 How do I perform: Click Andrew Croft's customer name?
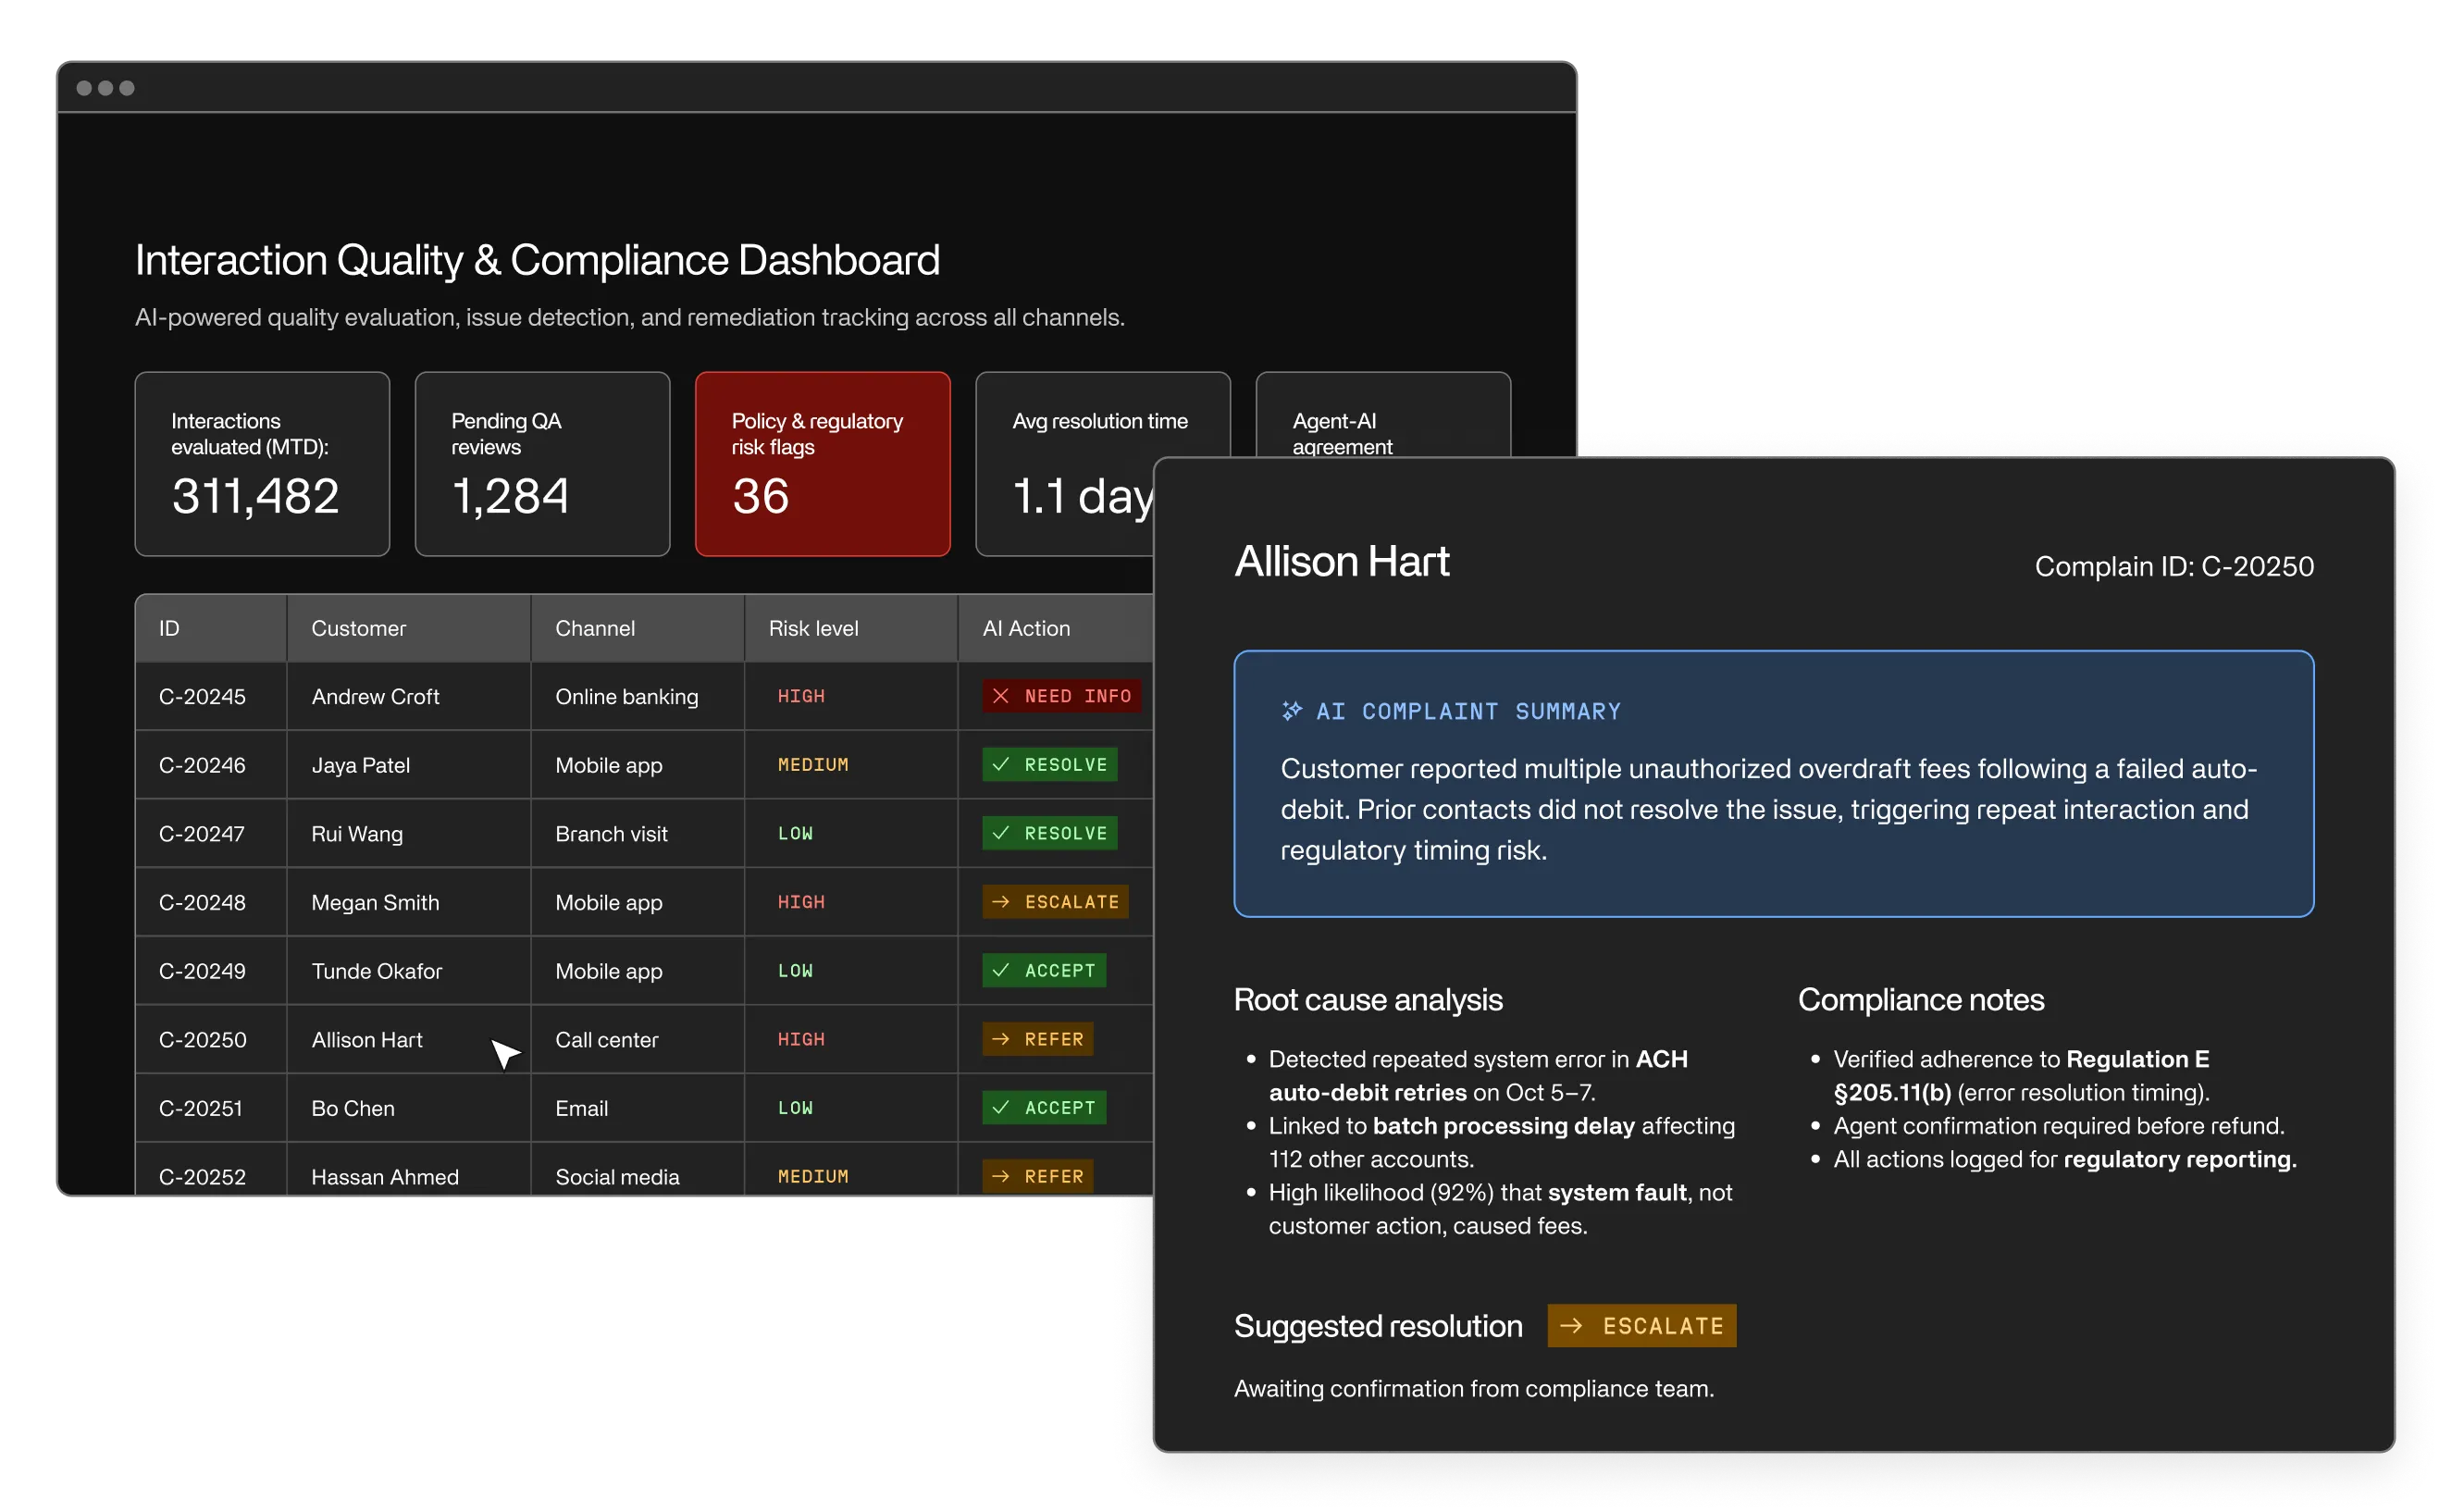click(x=375, y=697)
